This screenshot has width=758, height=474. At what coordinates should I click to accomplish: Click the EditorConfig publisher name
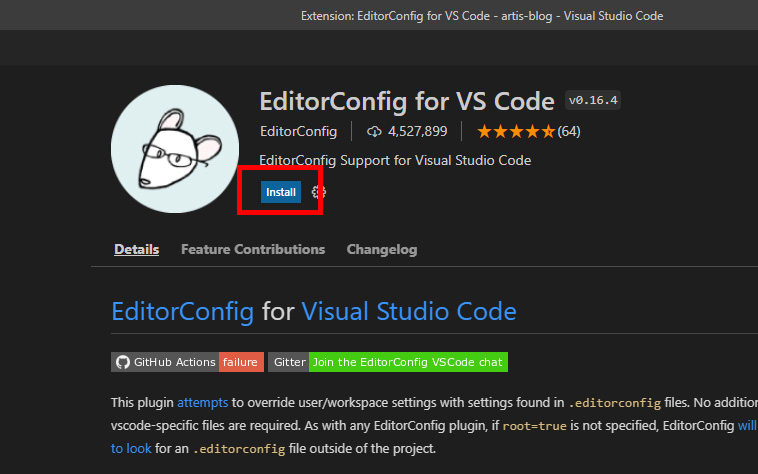coord(298,131)
